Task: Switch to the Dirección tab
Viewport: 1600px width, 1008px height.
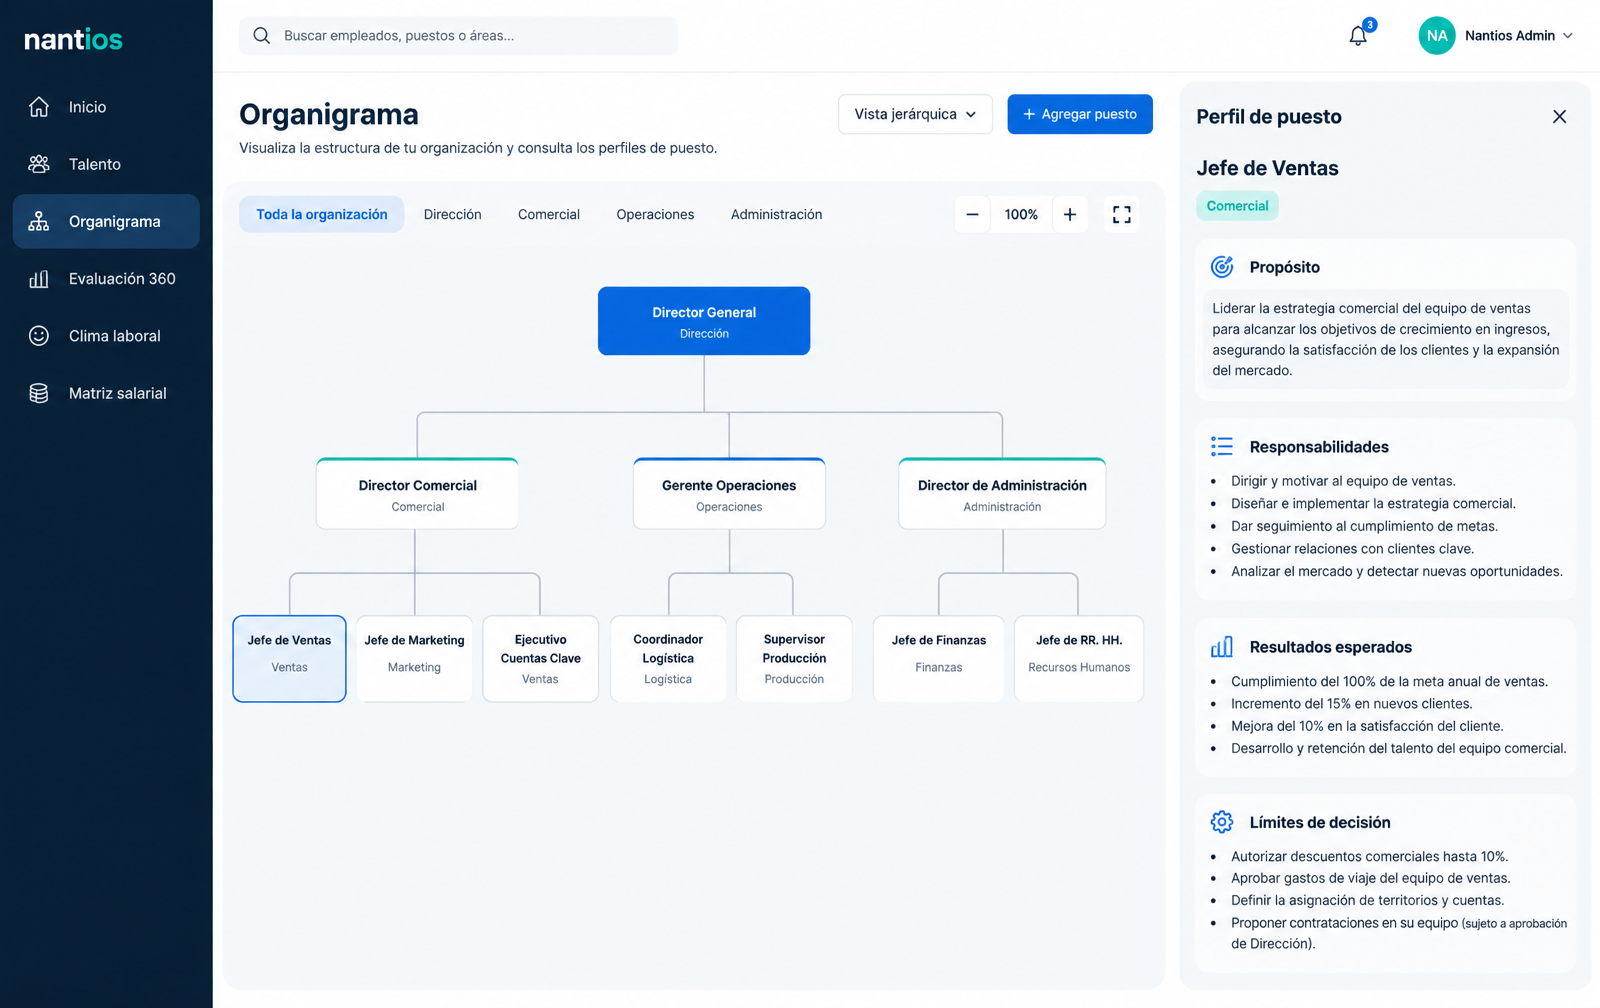Action: 452,214
